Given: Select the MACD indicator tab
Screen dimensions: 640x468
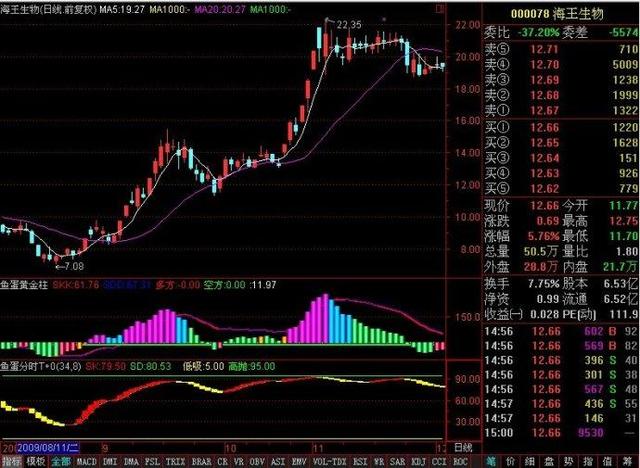Looking at the screenshot, I should [x=87, y=462].
